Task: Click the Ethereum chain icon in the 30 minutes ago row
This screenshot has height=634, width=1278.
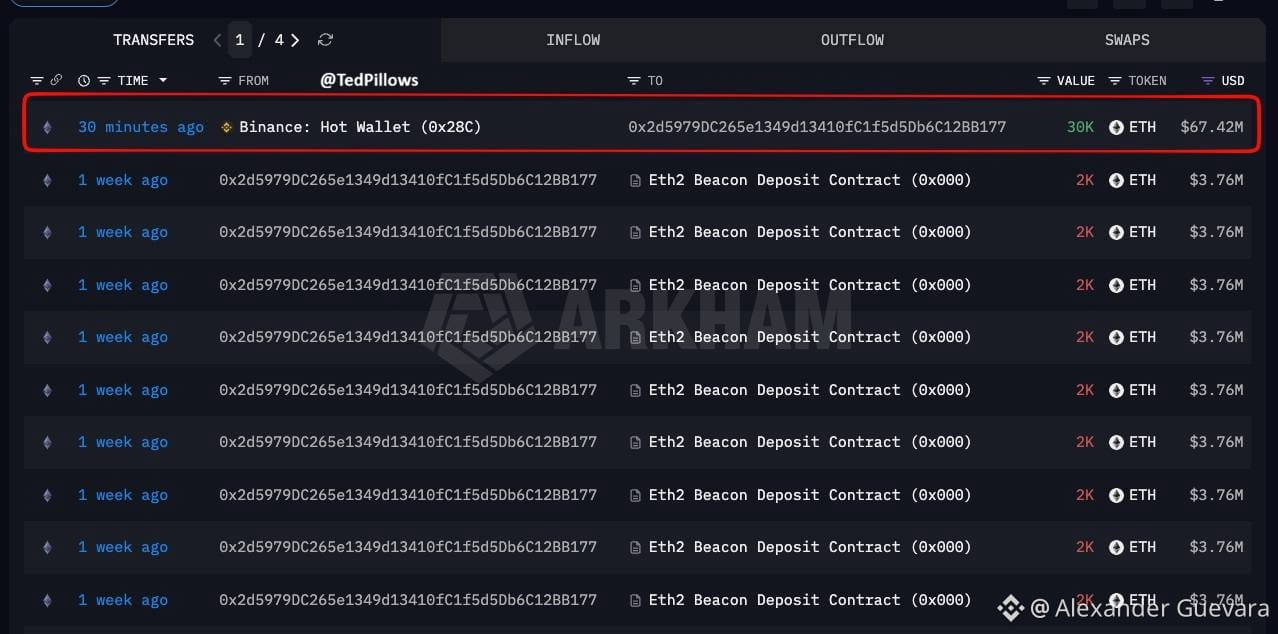Action: 46,127
